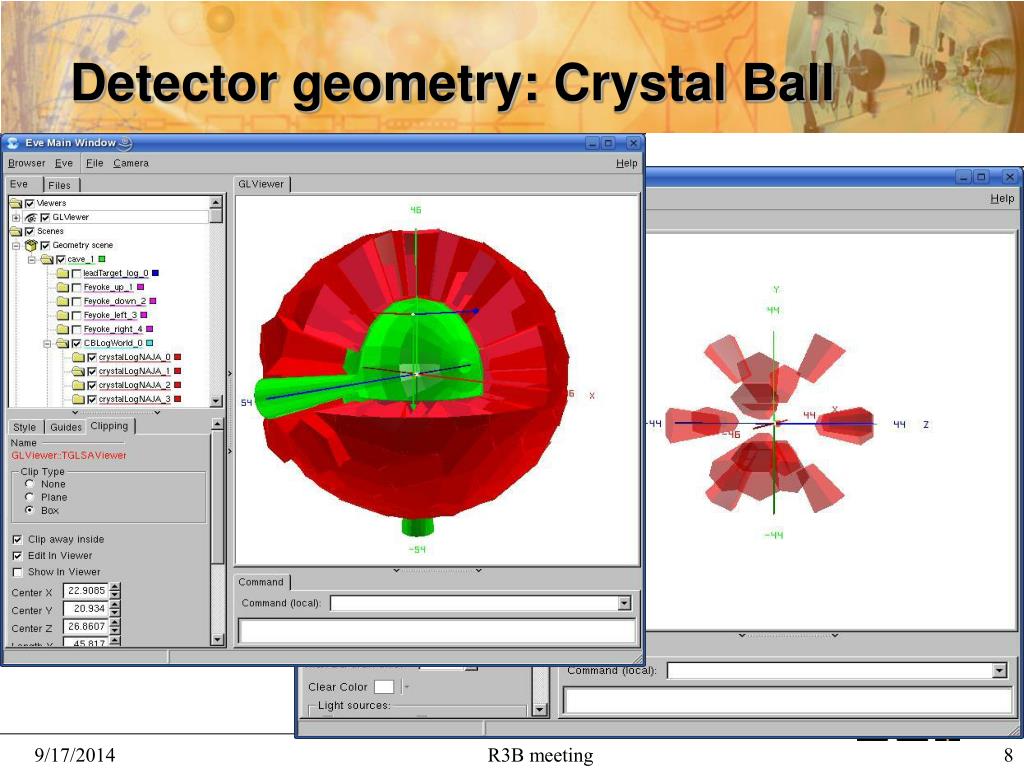Click the Eve Main Window title icon

point(13,143)
